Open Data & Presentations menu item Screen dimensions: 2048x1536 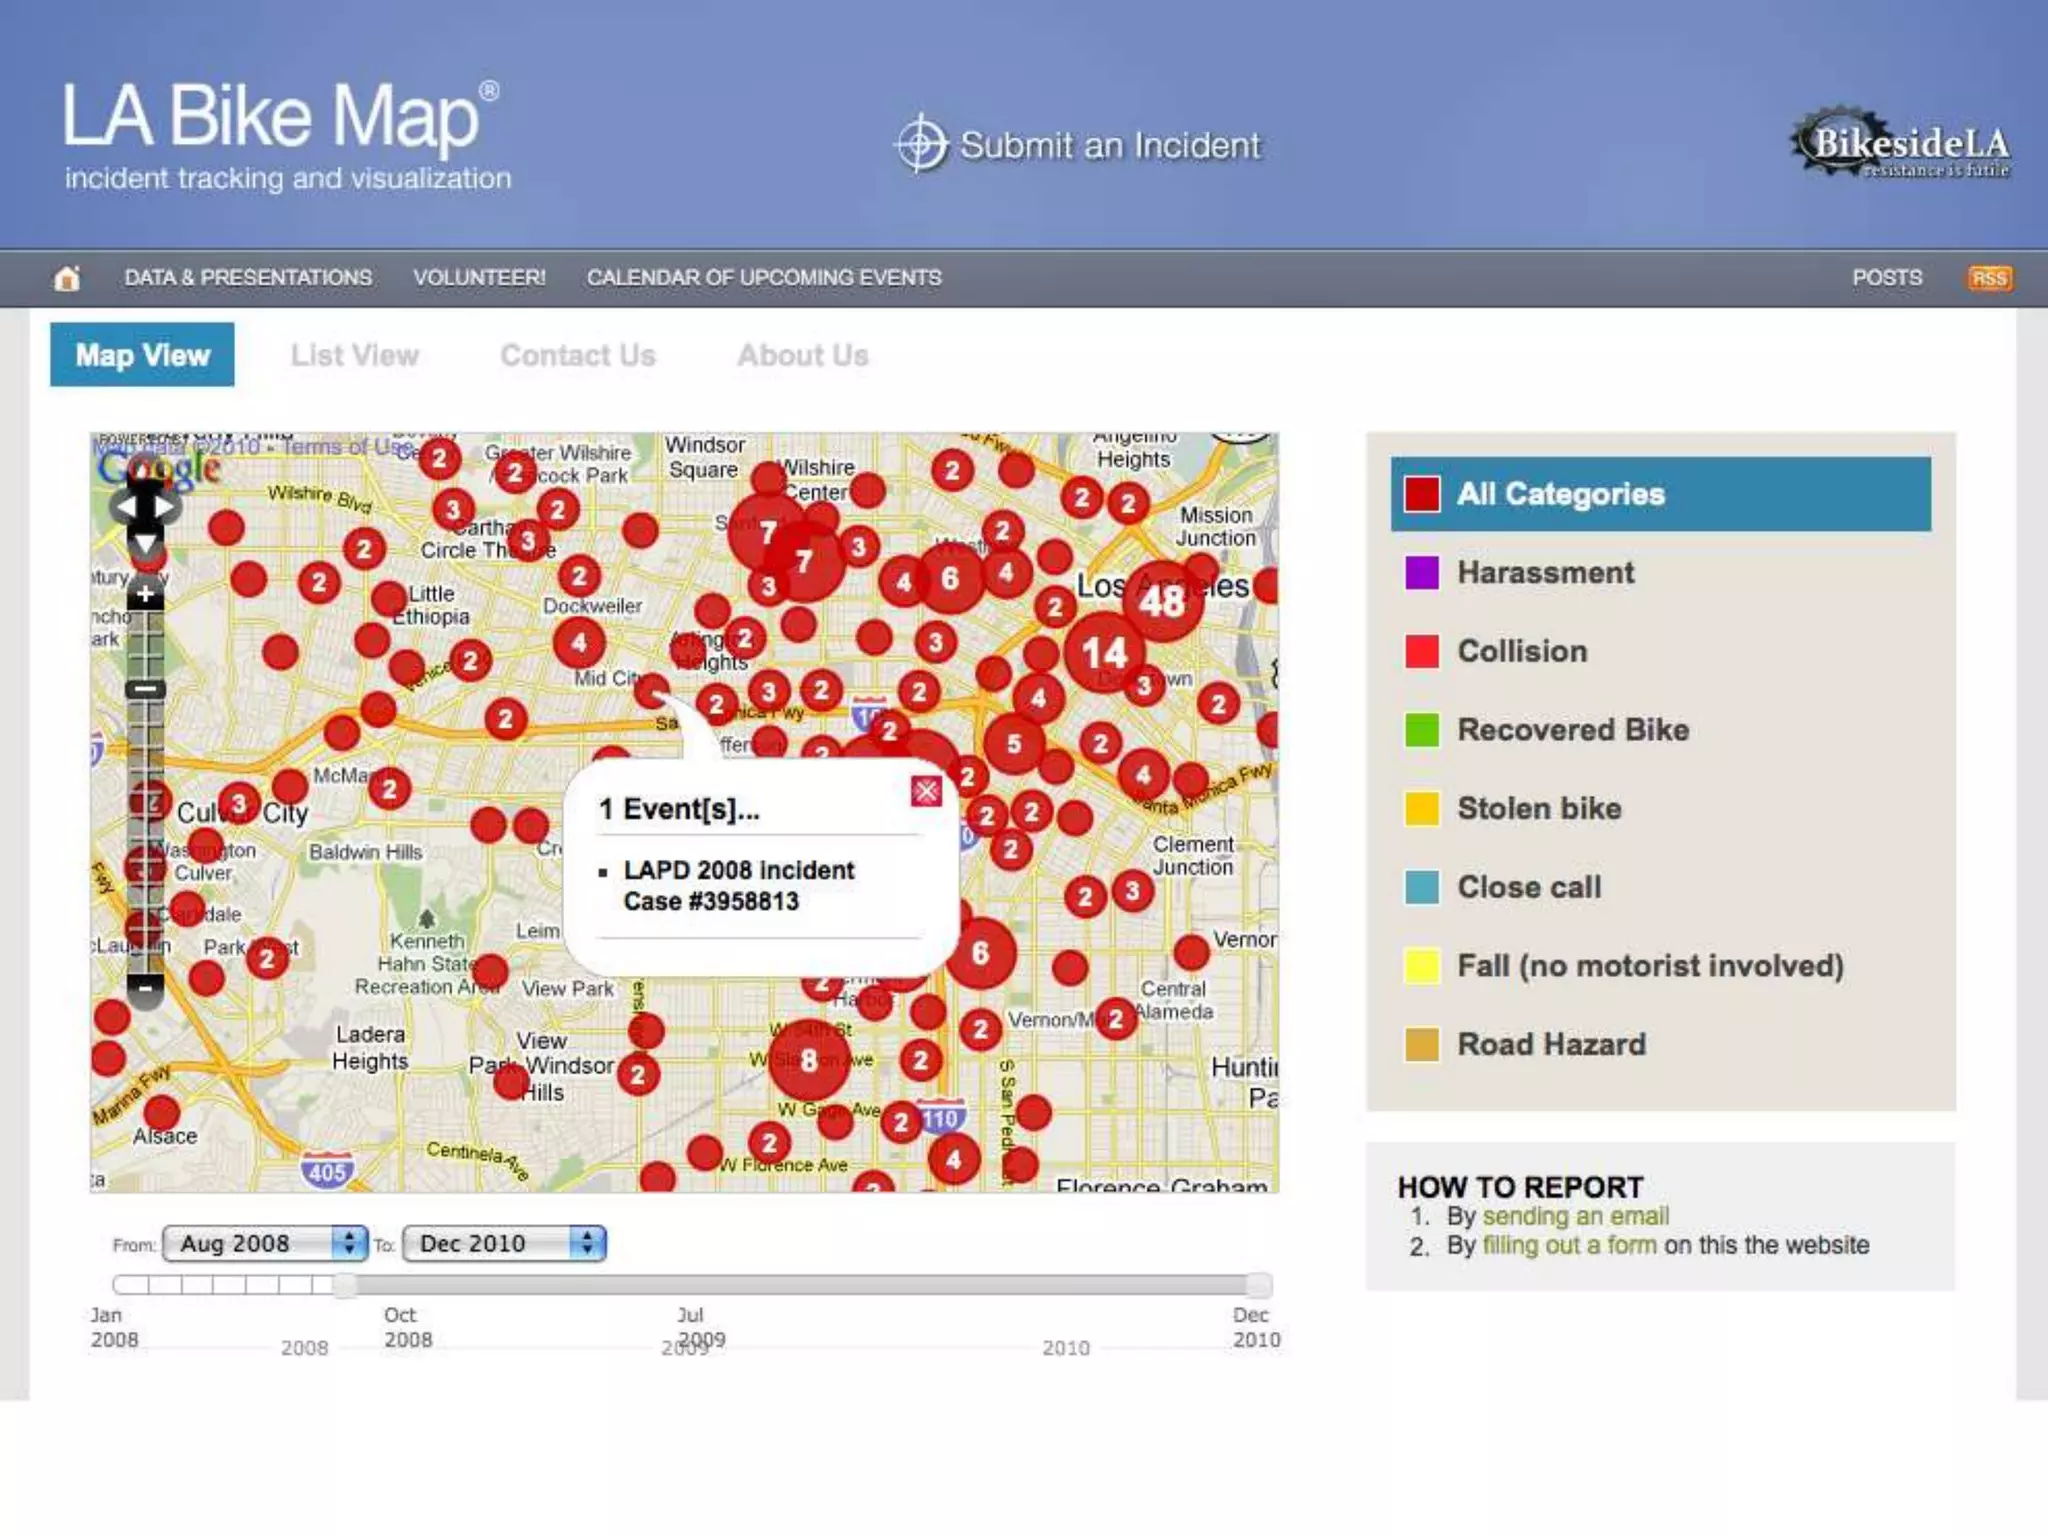coord(248,278)
